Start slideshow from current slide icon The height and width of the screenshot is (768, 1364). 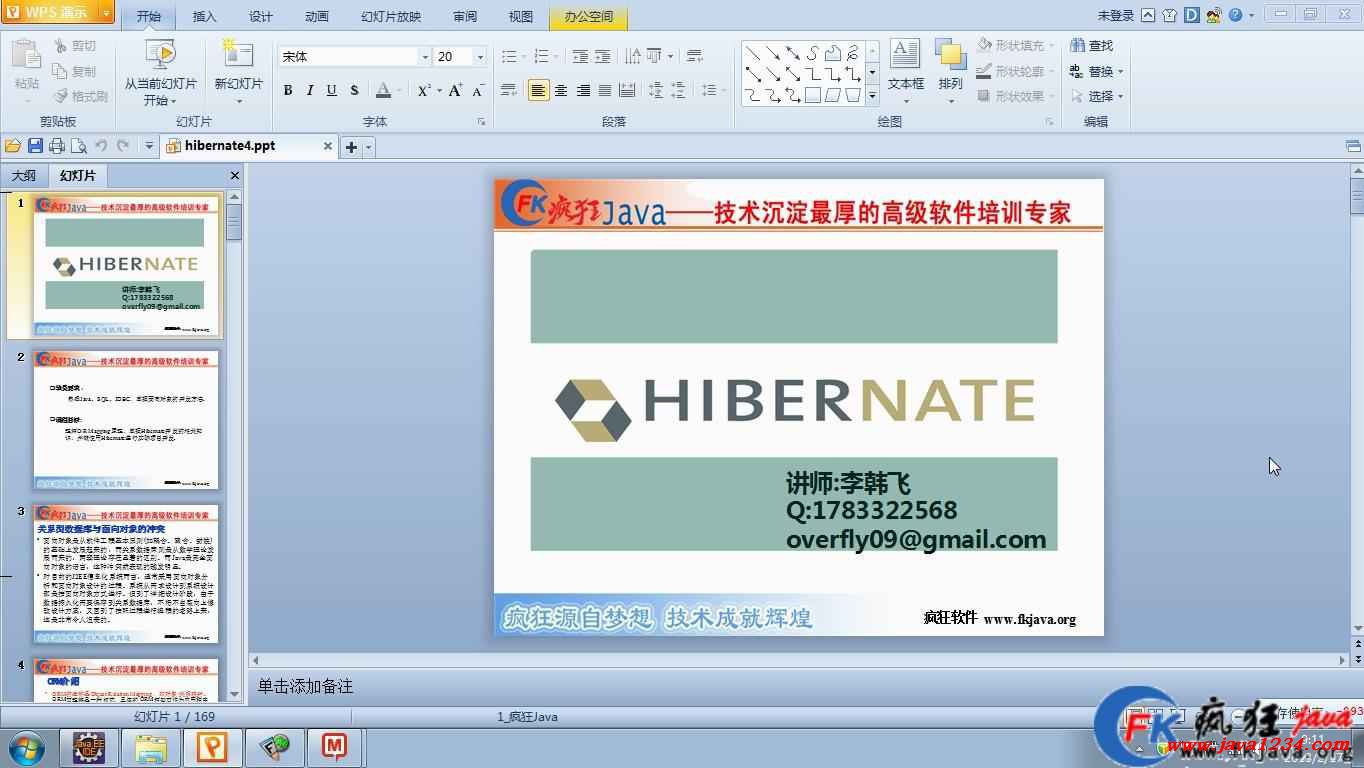[160, 54]
